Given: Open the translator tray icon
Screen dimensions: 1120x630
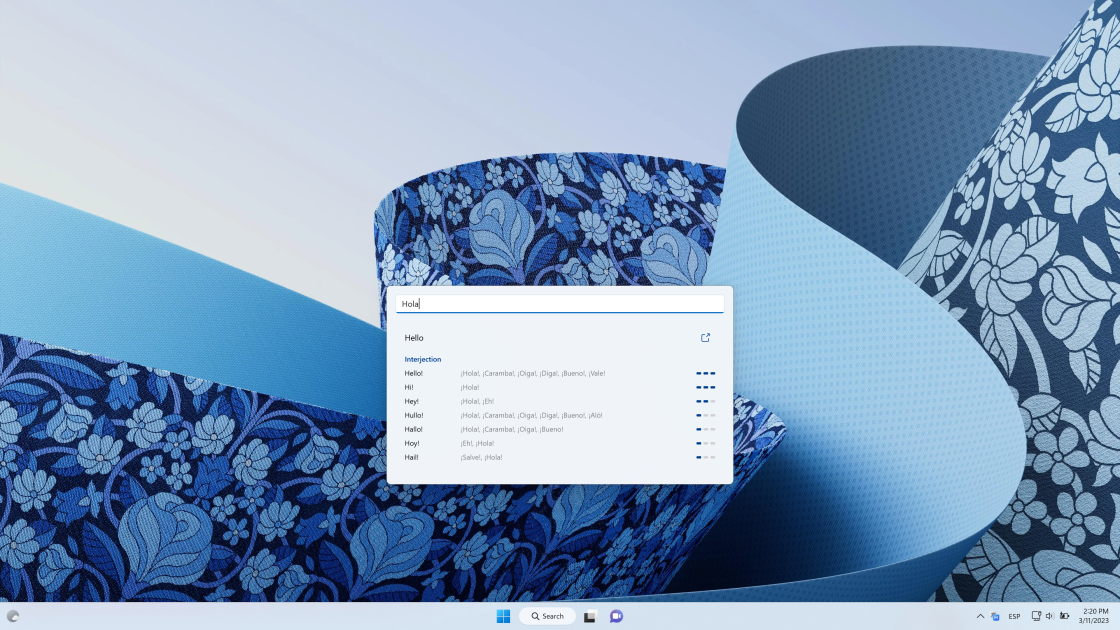Looking at the screenshot, I should 995,616.
